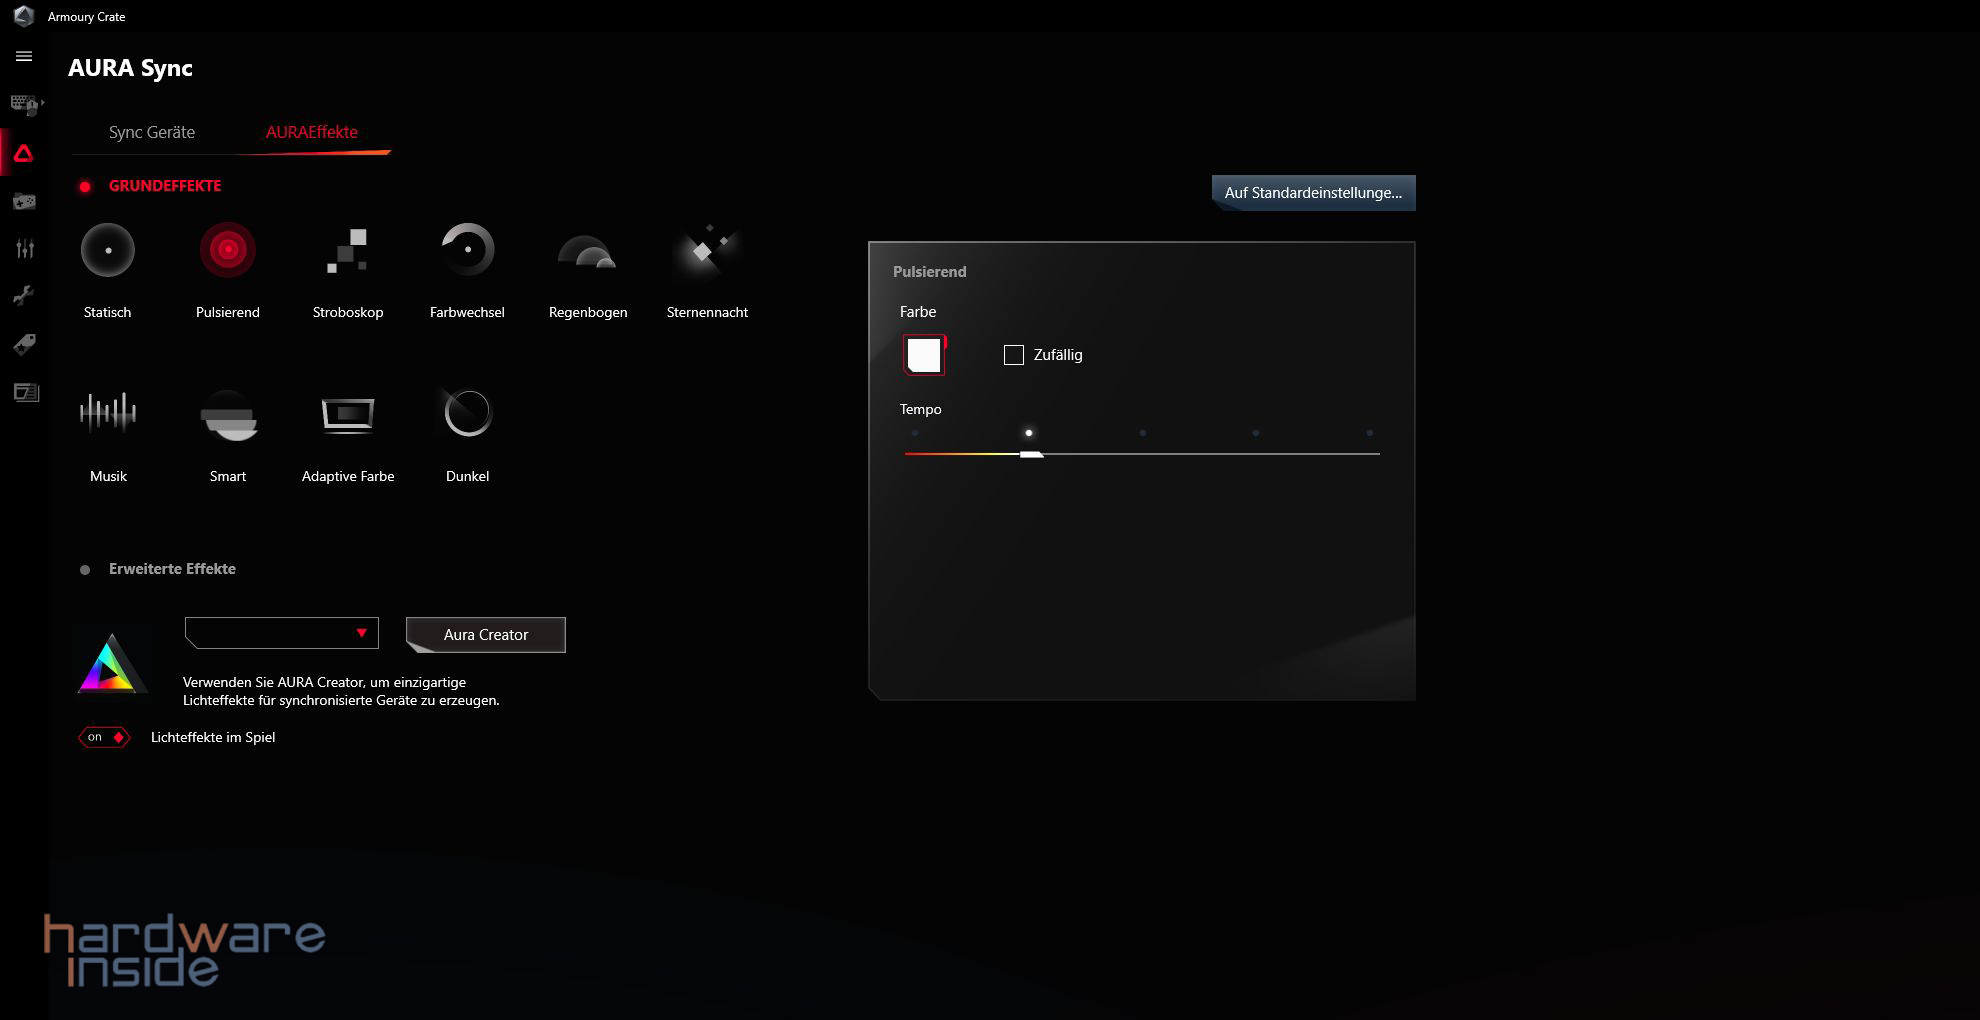Select the Sternennacht effect icon
The image size is (1980, 1020).
(x=706, y=250)
